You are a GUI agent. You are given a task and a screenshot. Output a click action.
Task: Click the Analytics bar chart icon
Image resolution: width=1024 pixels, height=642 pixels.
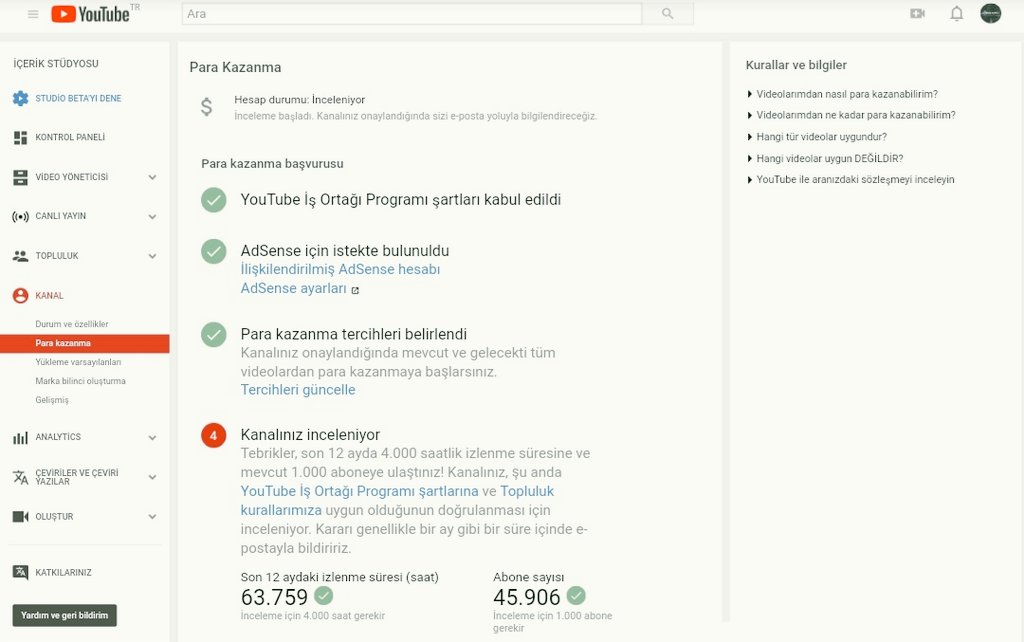(x=20, y=438)
